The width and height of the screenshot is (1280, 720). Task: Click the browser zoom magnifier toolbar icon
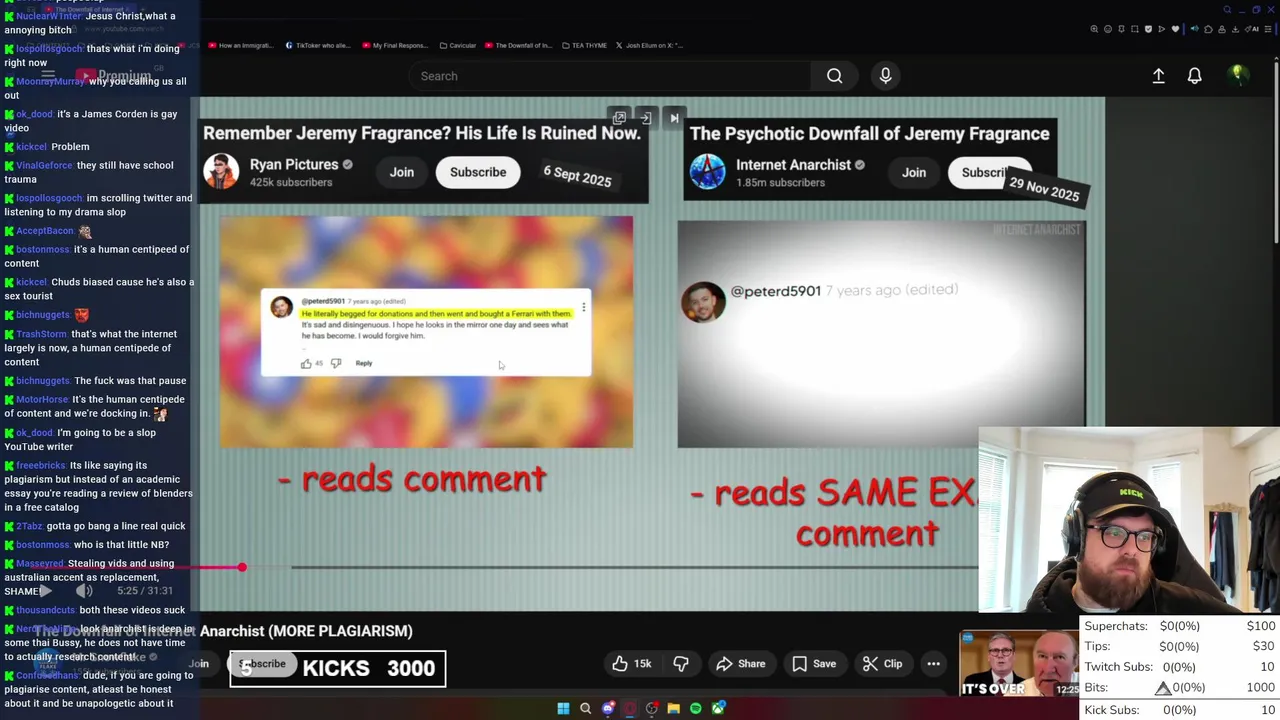[x=1094, y=29]
